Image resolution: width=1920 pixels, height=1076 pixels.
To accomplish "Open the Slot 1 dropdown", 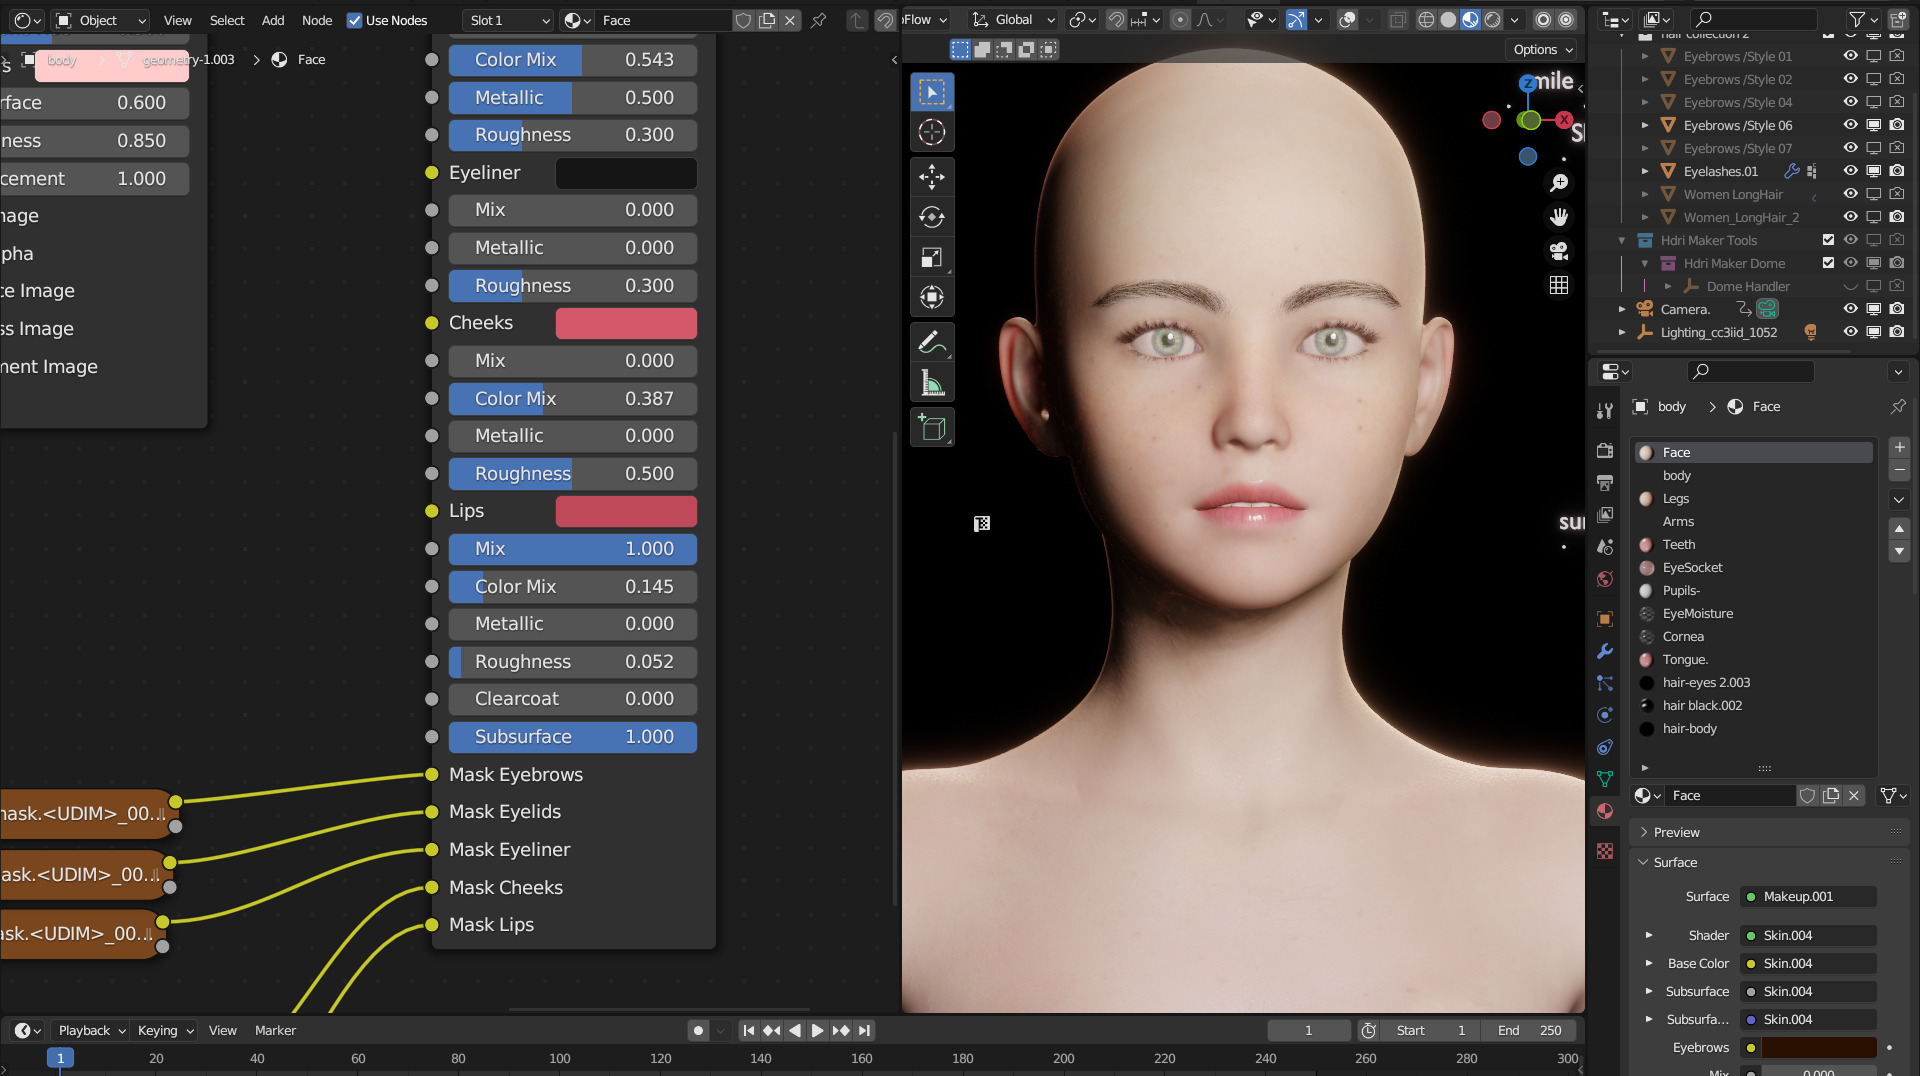I will click(509, 20).
